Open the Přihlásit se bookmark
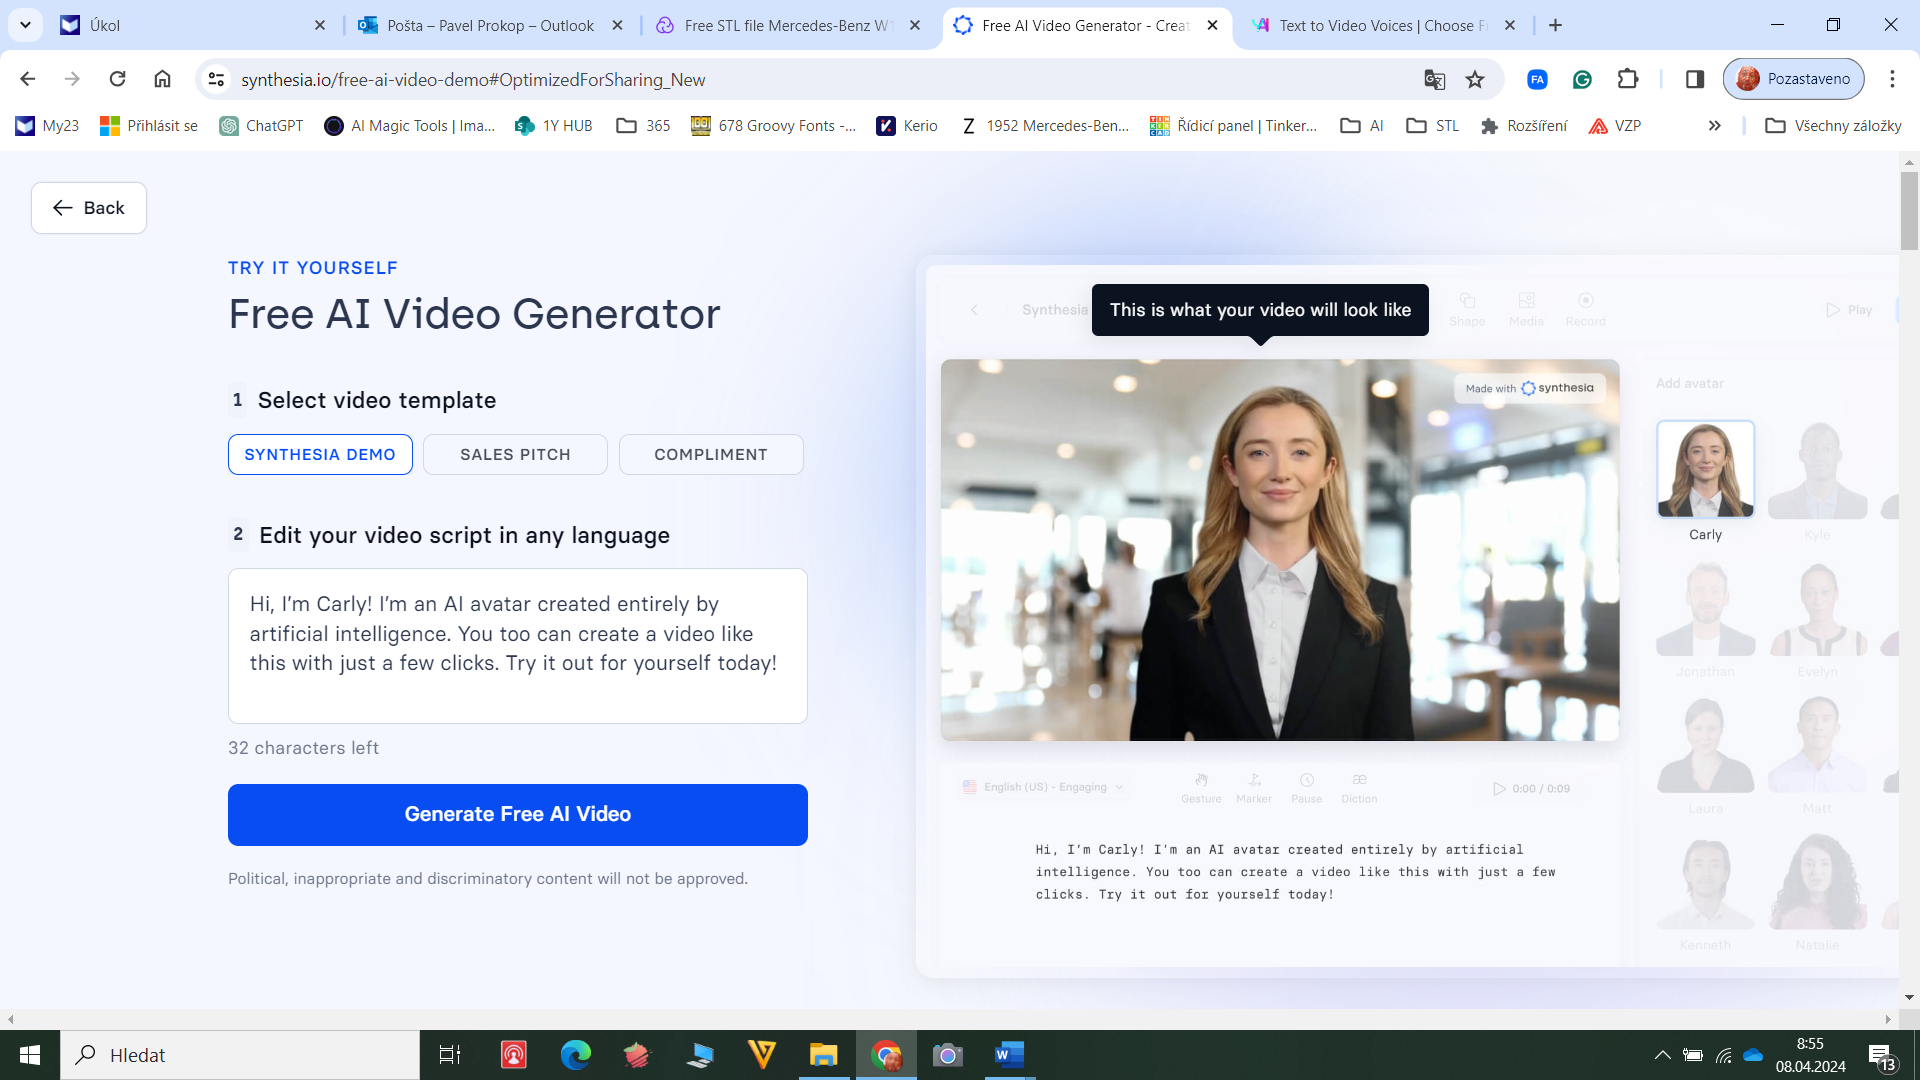Image resolution: width=1920 pixels, height=1080 pixels. [149, 125]
